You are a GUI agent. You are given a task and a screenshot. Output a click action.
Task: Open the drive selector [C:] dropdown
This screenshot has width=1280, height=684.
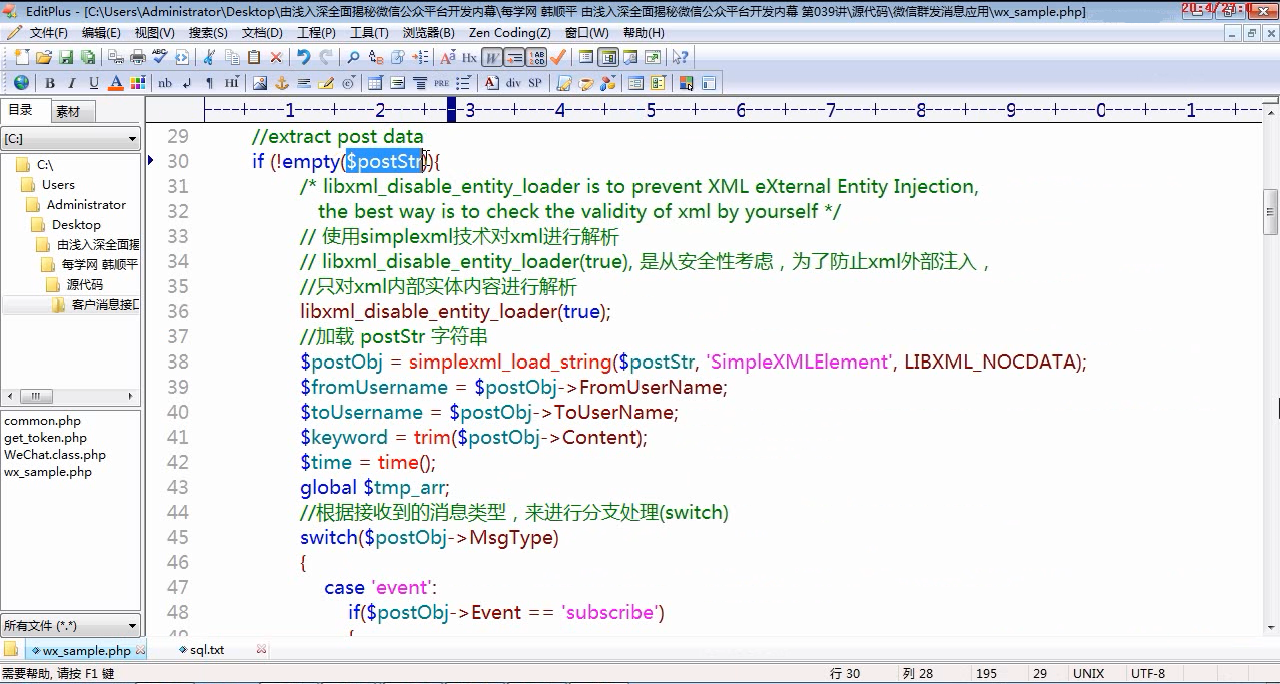pyautogui.click(x=71, y=139)
